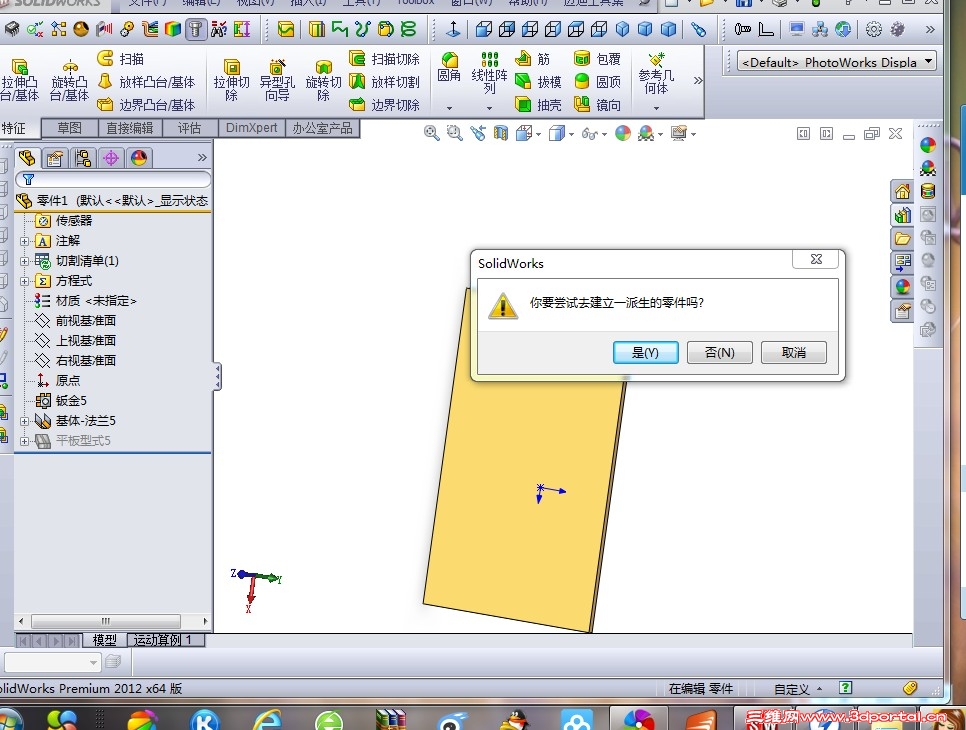Open the Linear Pattern dropdown arrow
This screenshot has height=730, width=966.
[x=489, y=108]
